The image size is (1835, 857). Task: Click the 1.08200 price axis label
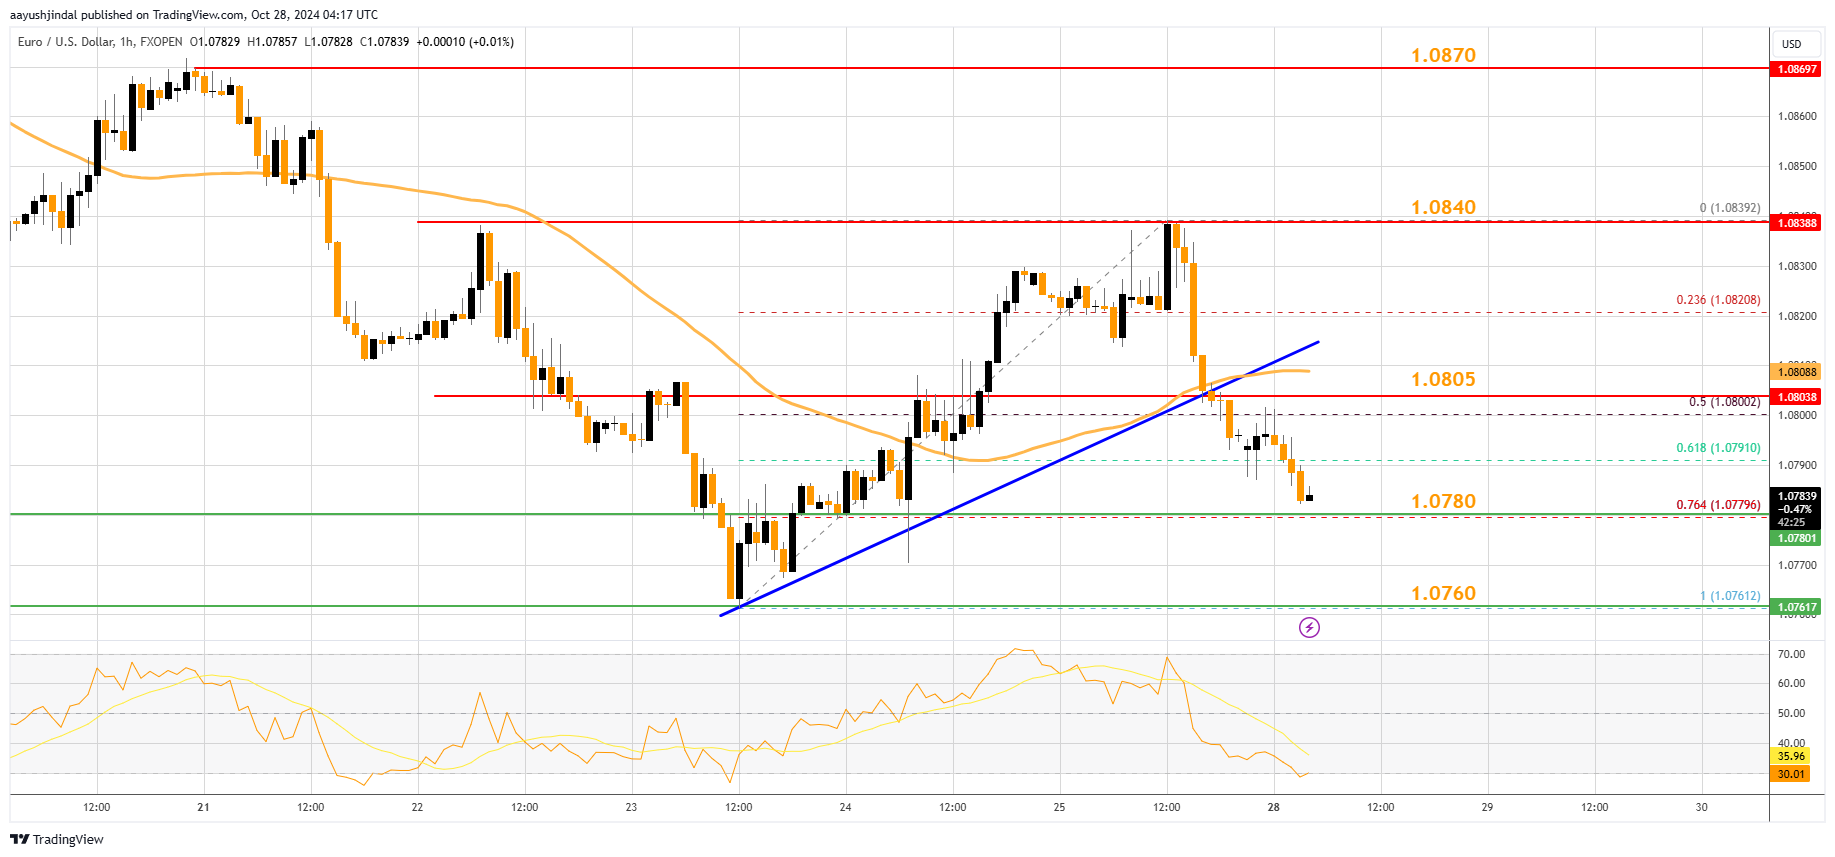click(1797, 316)
